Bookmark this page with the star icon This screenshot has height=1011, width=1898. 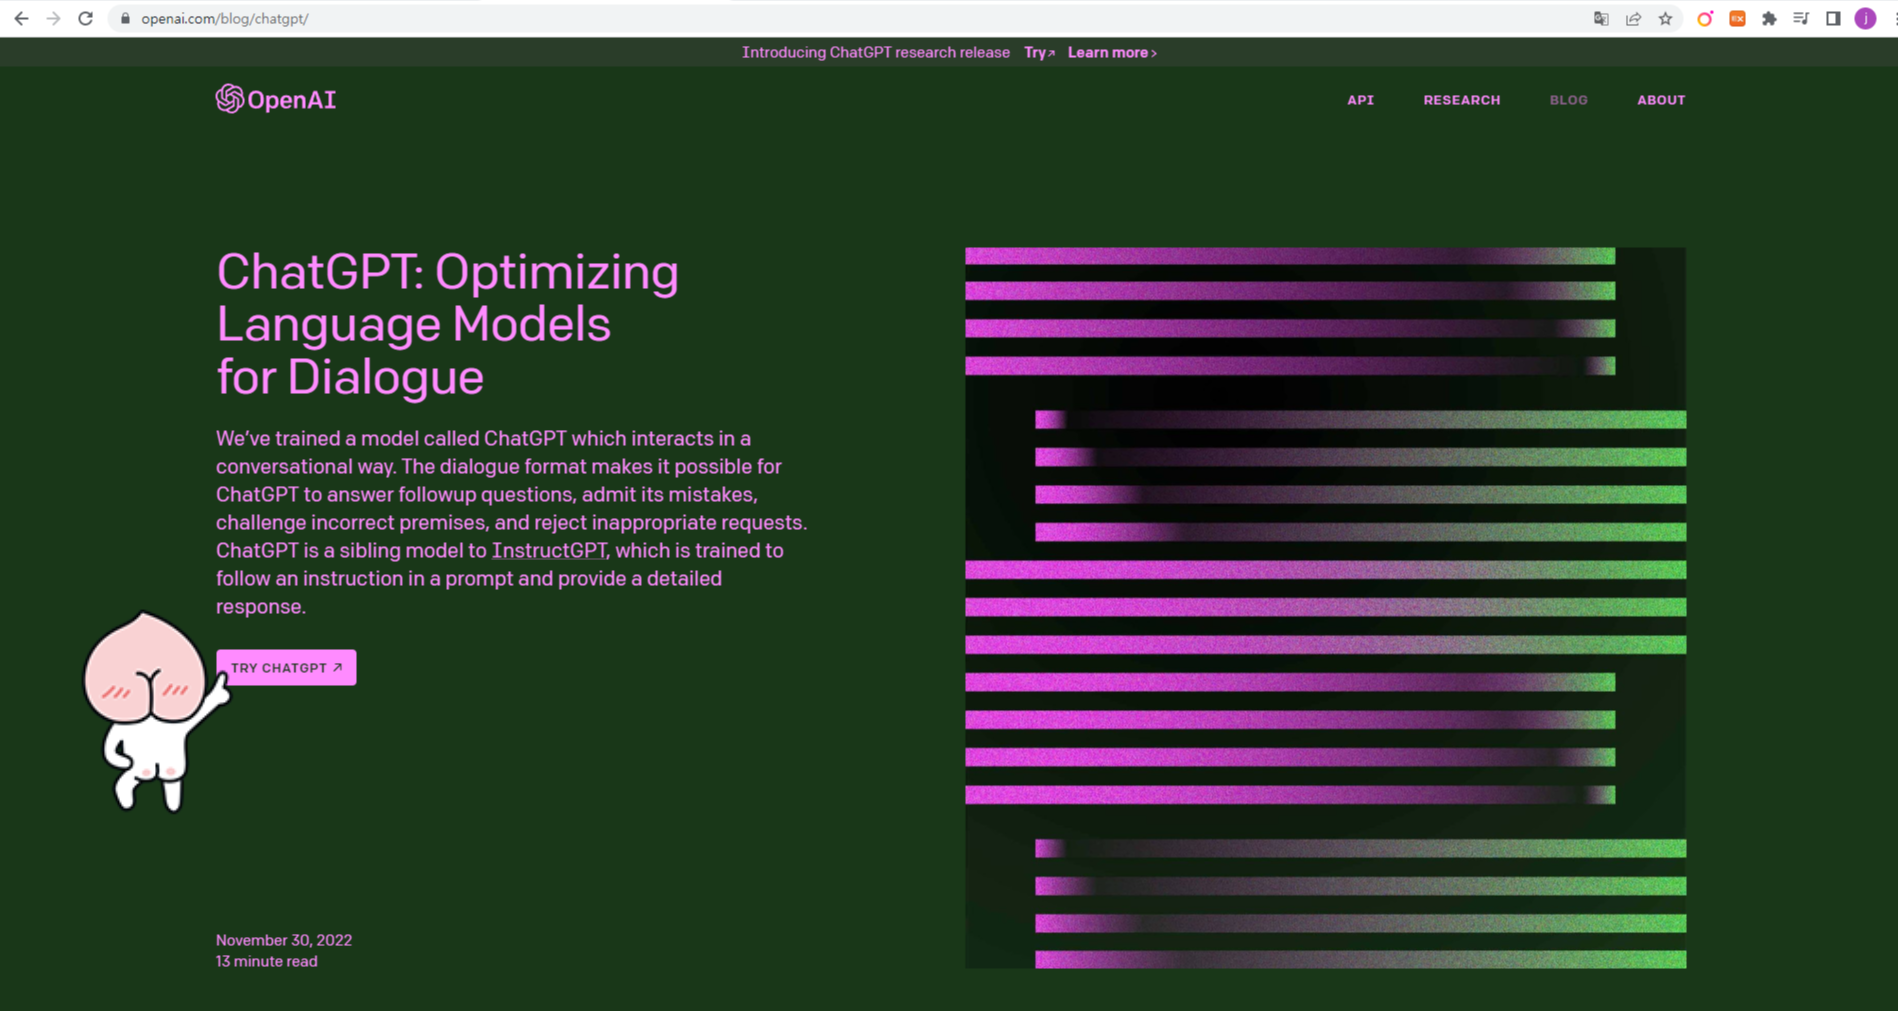point(1665,18)
